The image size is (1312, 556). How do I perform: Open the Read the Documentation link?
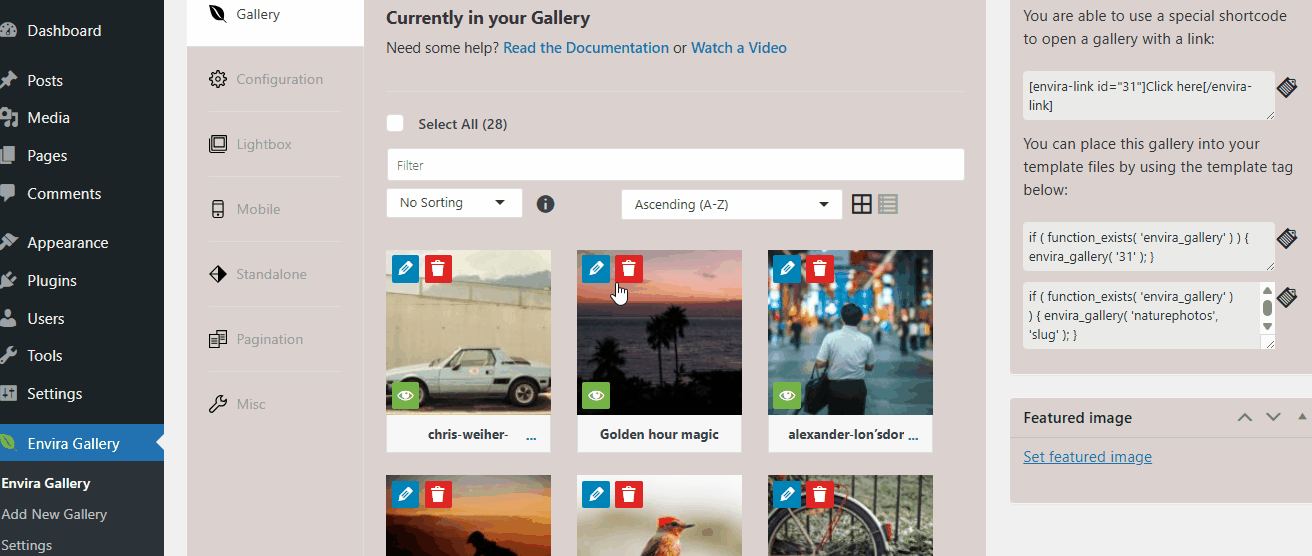click(586, 48)
